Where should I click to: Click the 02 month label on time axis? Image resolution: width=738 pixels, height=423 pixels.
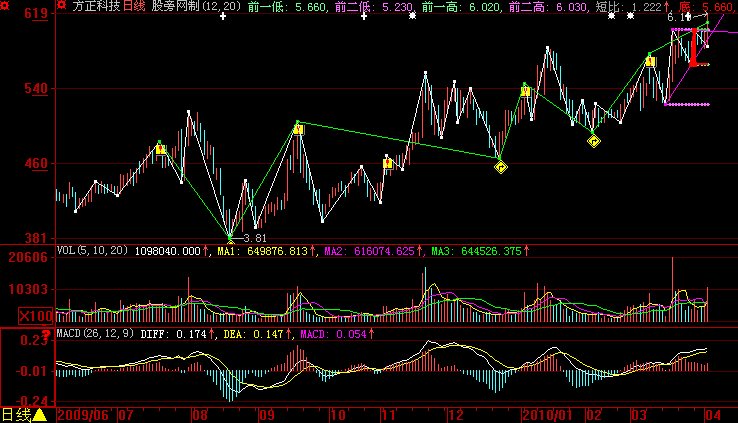coord(594,415)
